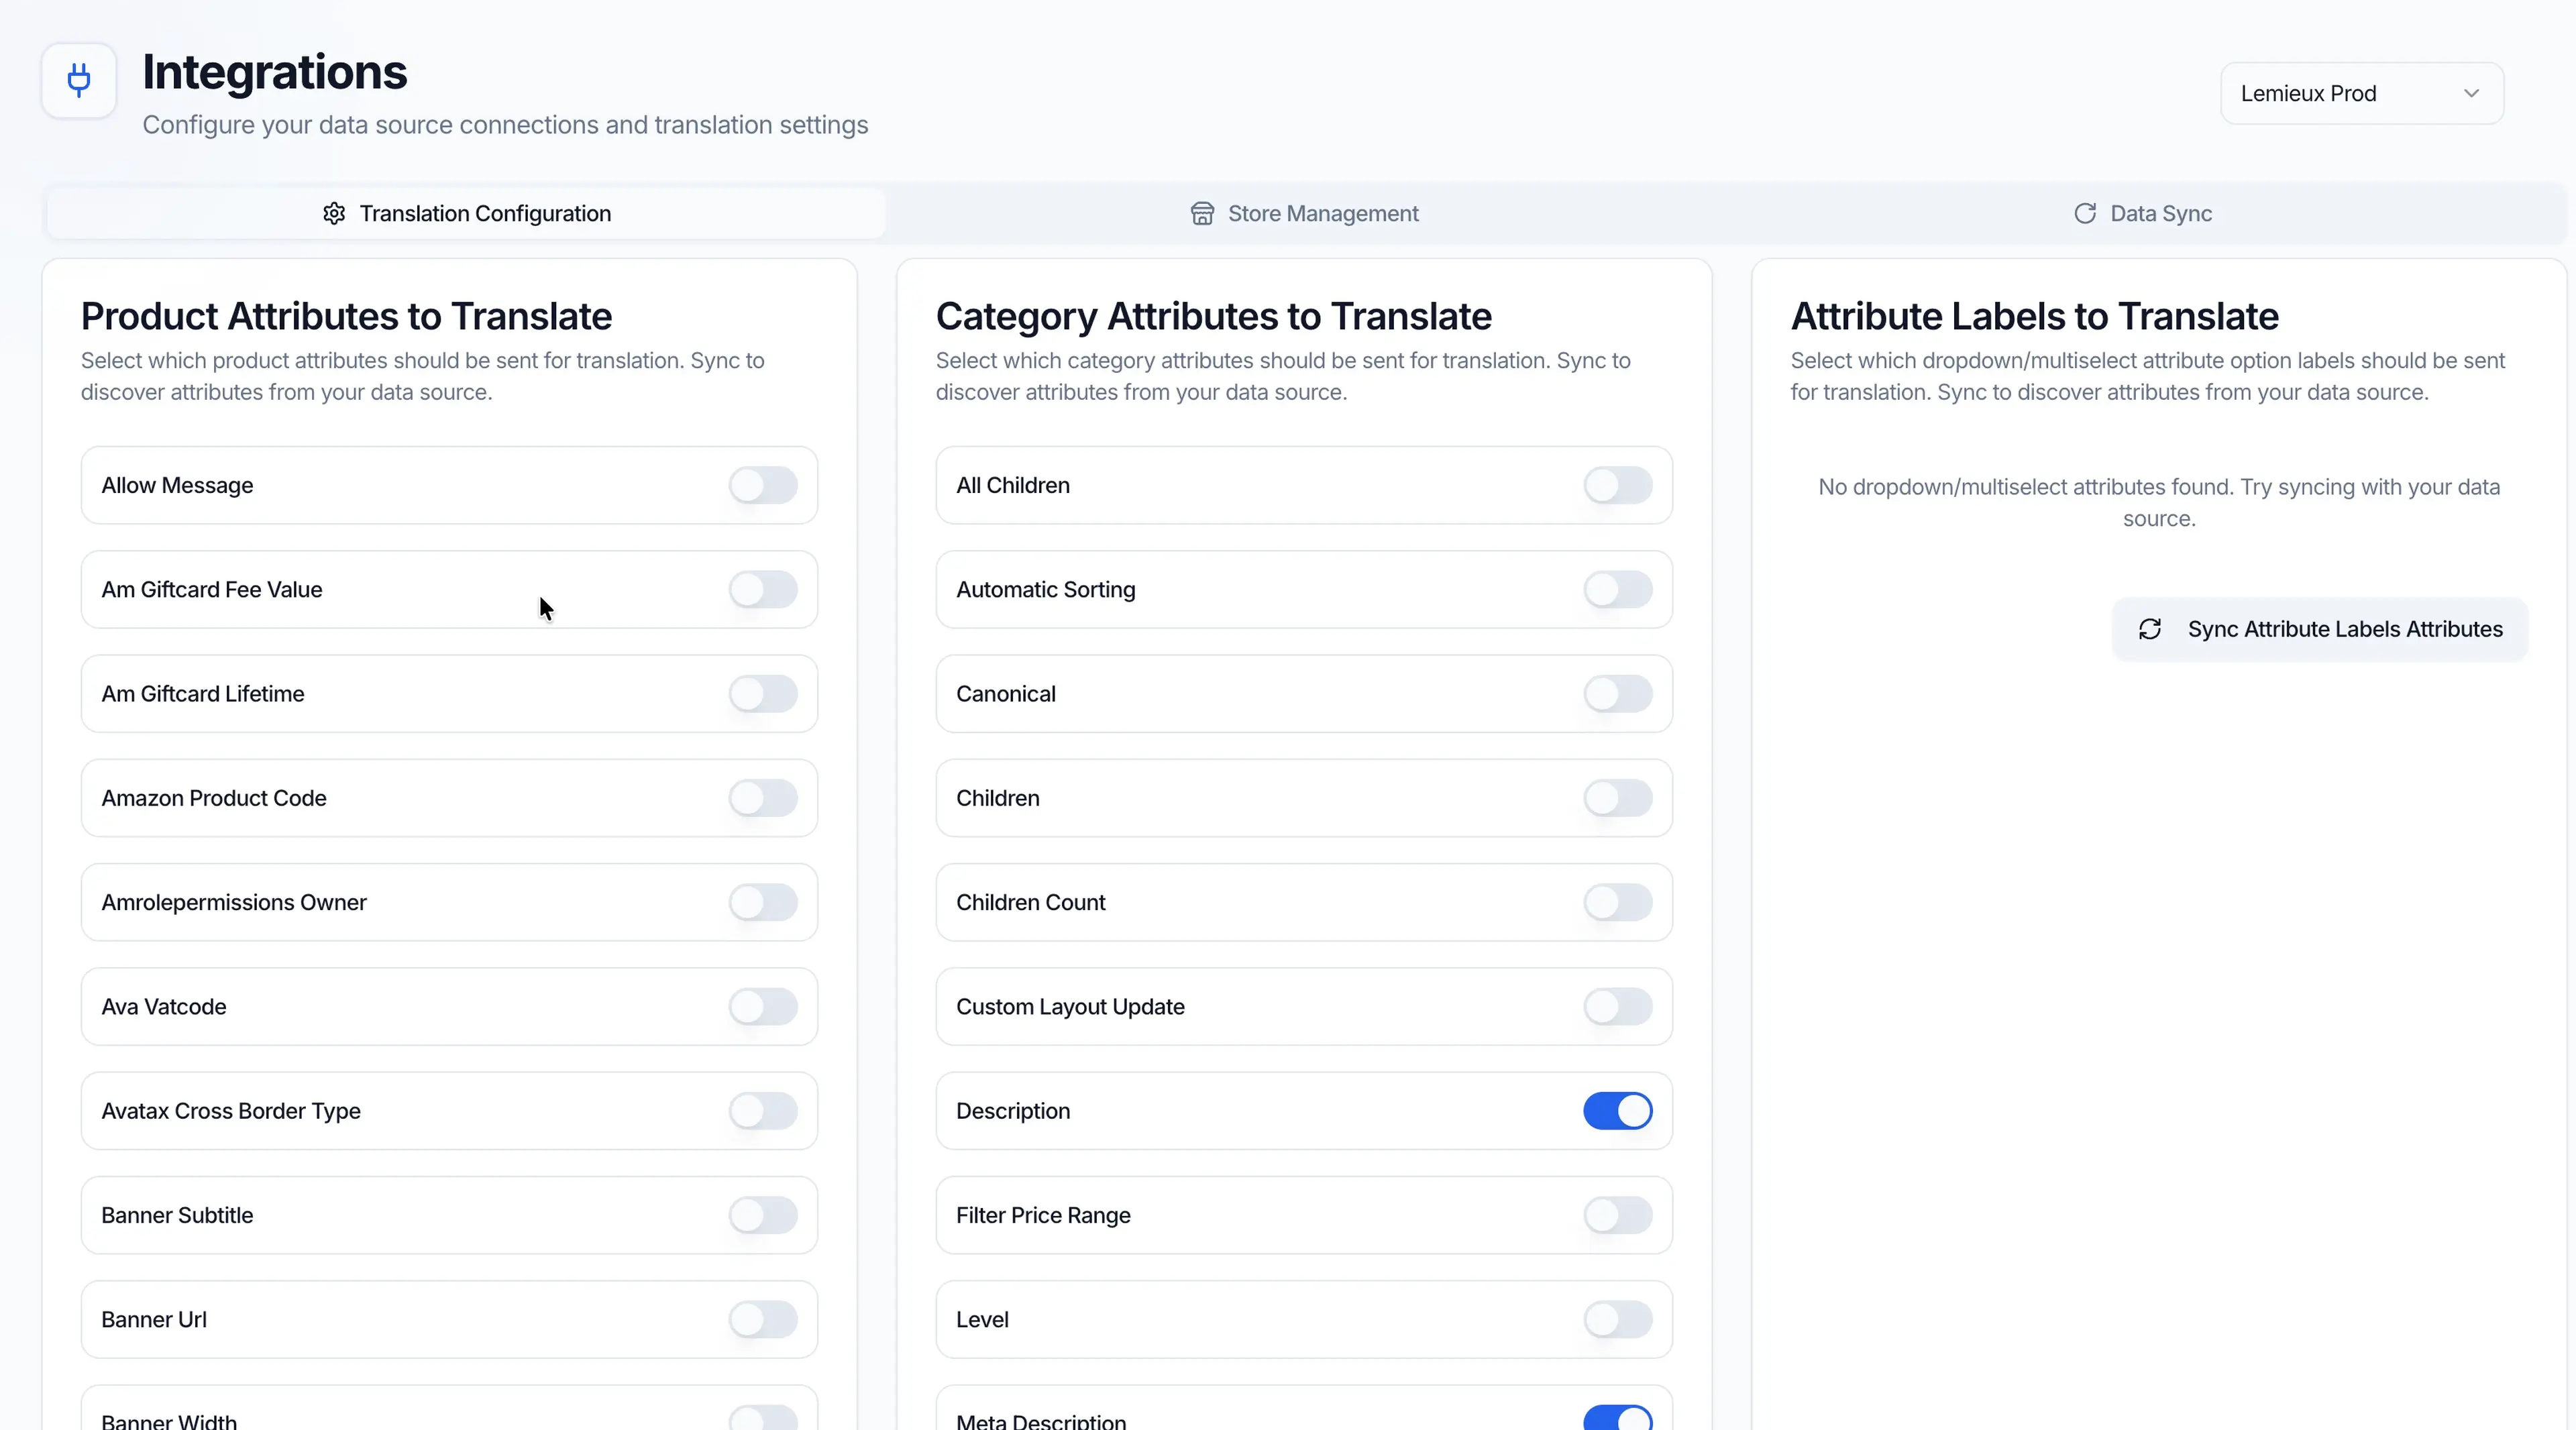Enable the Level toggle
The image size is (2576, 1430).
tap(1618, 1319)
